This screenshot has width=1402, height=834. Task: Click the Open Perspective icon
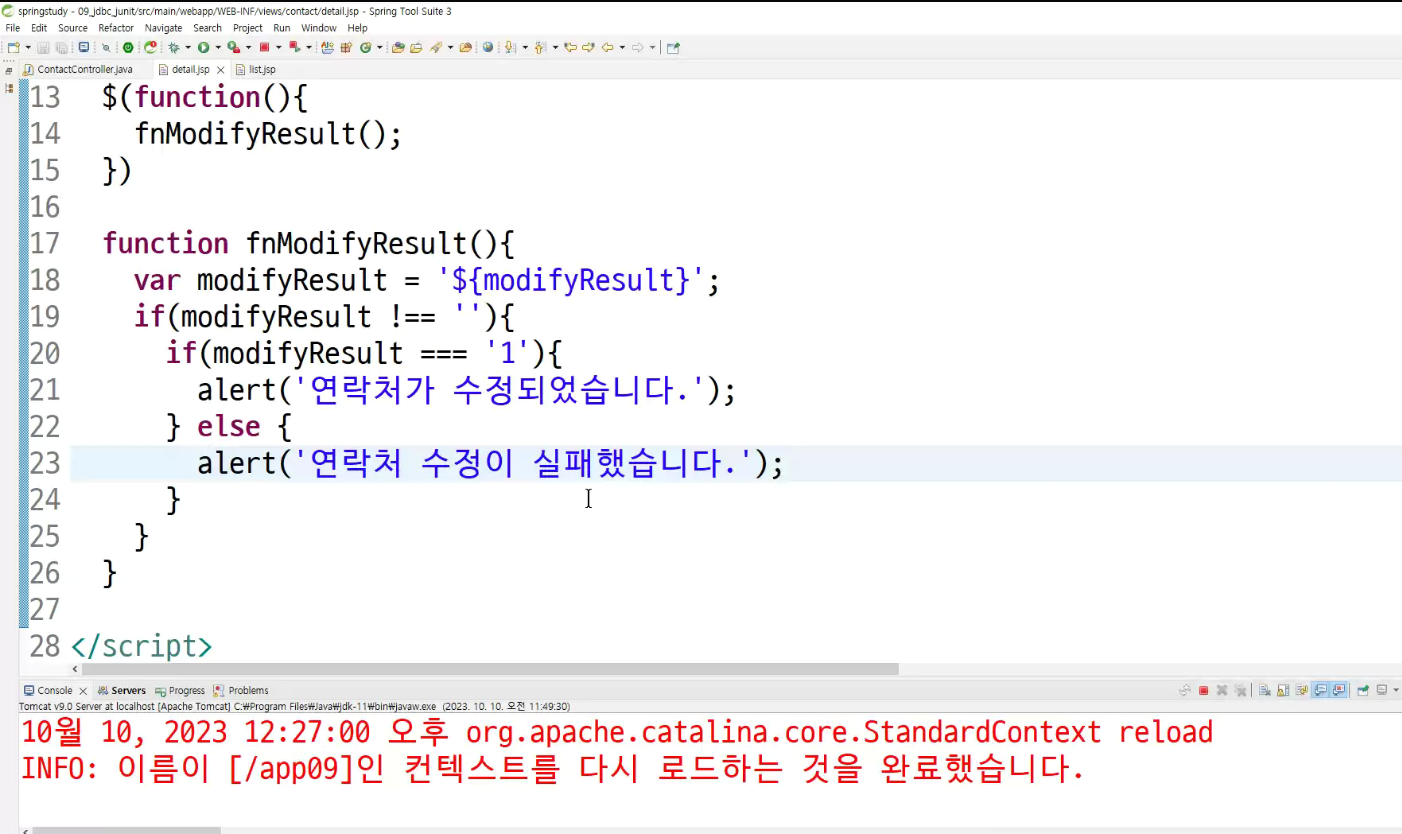click(x=673, y=47)
